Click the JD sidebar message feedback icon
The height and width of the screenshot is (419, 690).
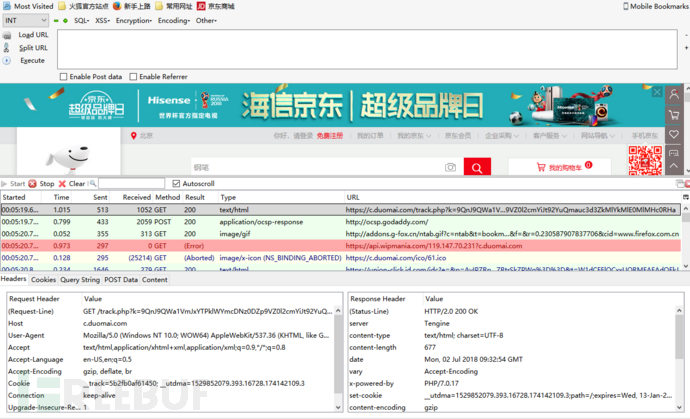674,153
